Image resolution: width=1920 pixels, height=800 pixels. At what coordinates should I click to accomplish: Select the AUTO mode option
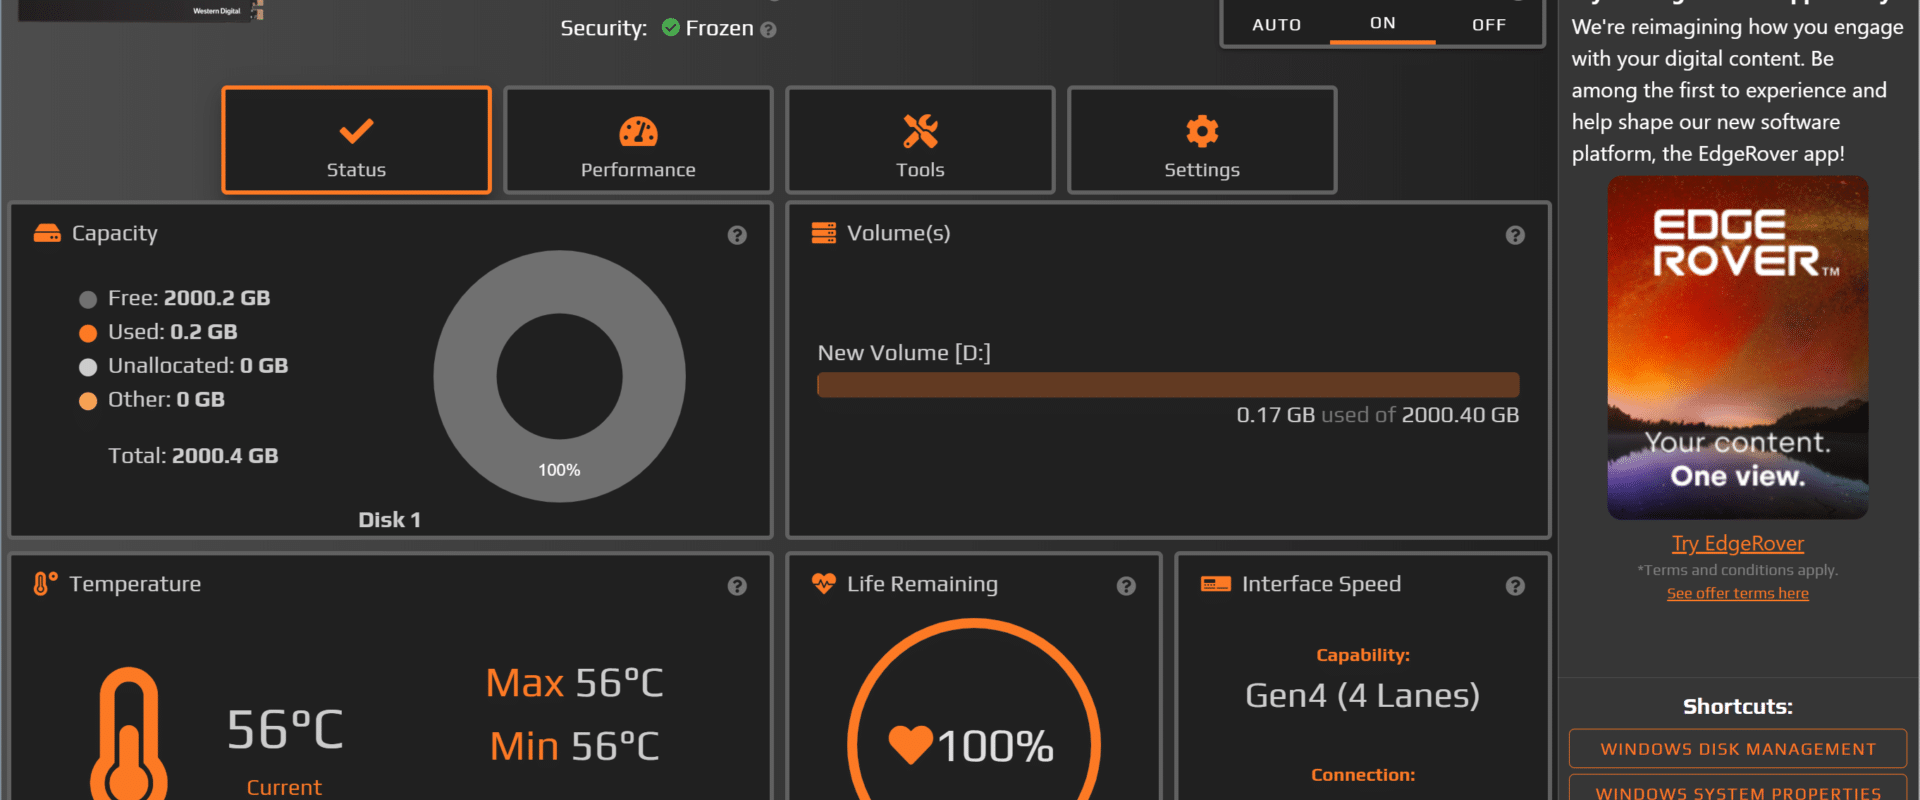point(1277,24)
